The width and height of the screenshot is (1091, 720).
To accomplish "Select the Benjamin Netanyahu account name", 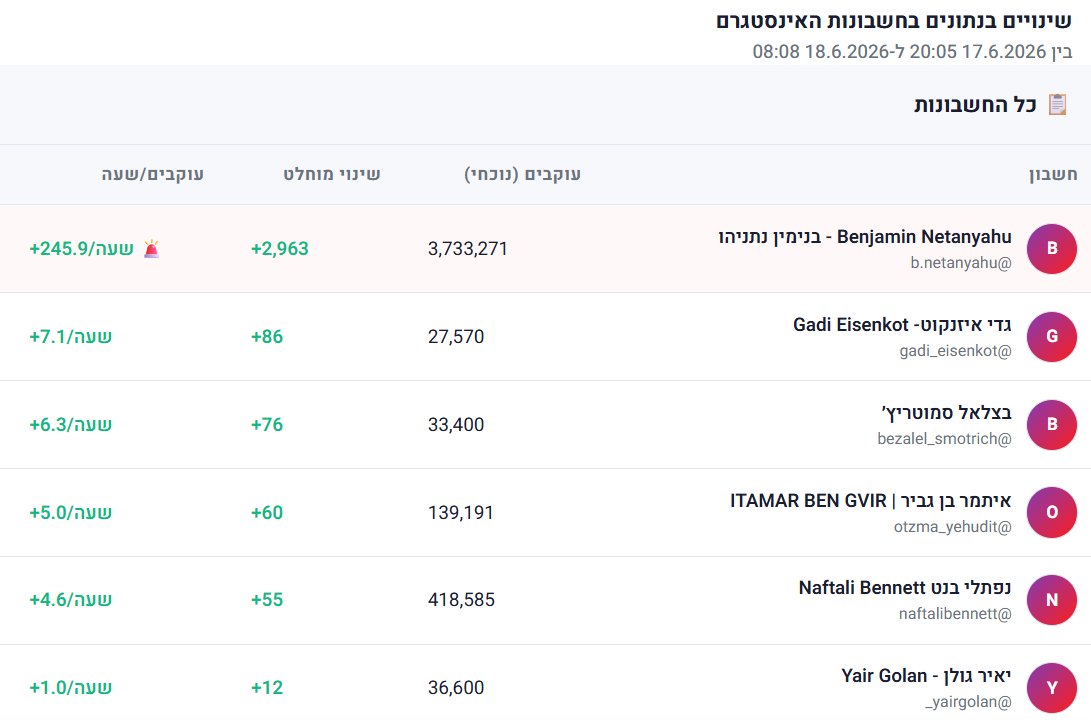I will 865,237.
